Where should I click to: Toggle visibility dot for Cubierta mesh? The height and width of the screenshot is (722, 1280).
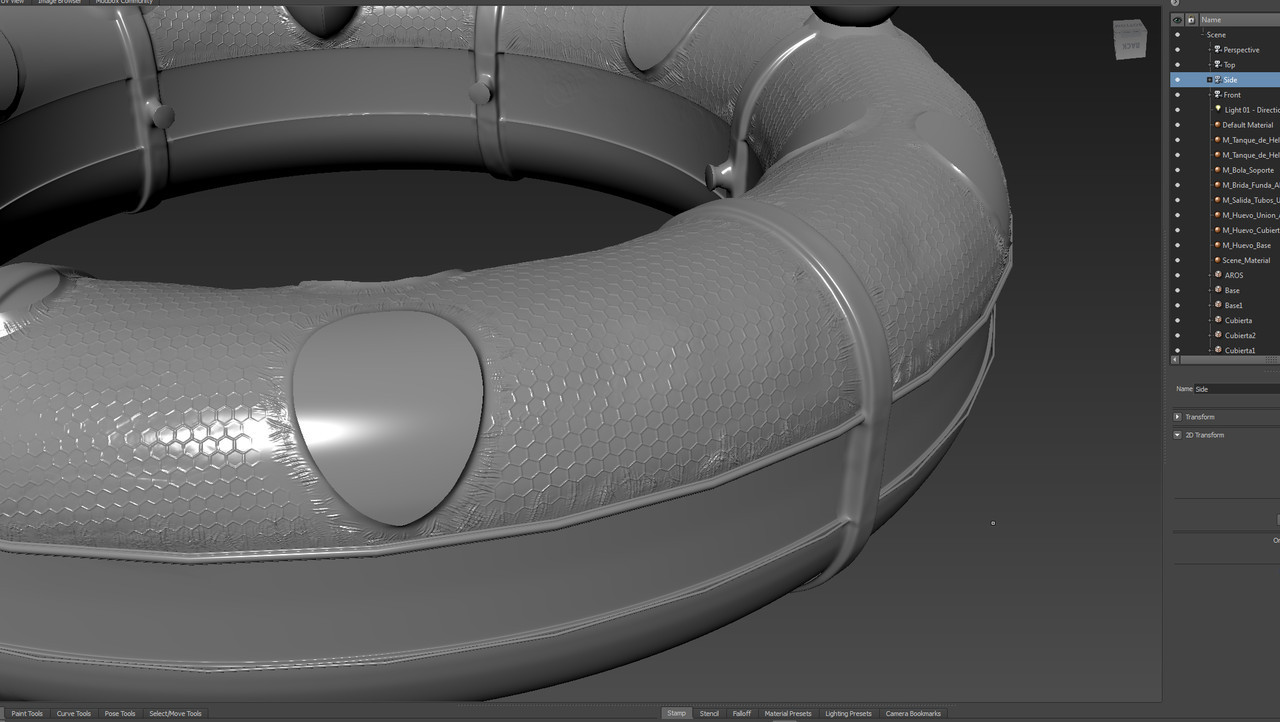coord(1177,320)
